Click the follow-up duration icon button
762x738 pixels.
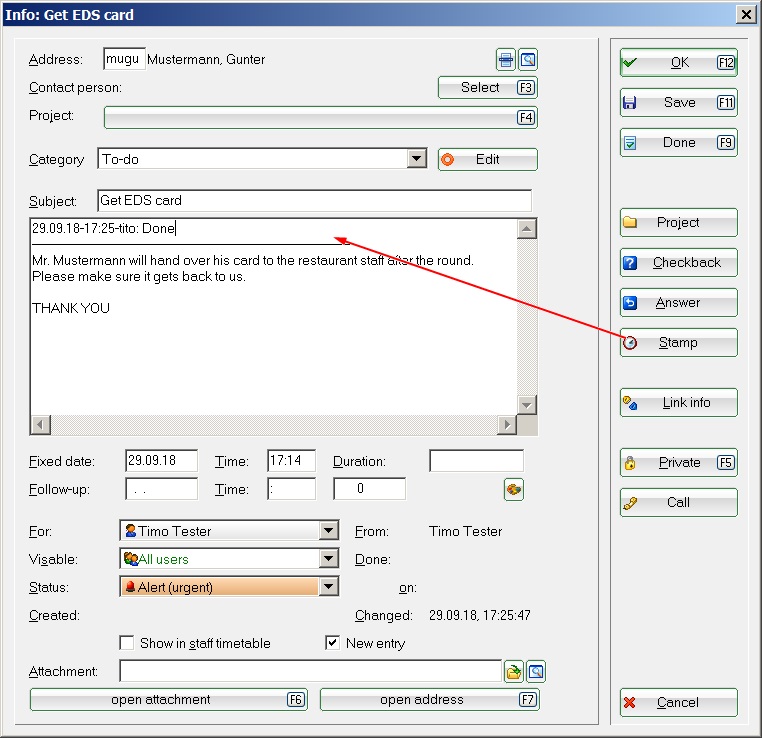tap(514, 489)
